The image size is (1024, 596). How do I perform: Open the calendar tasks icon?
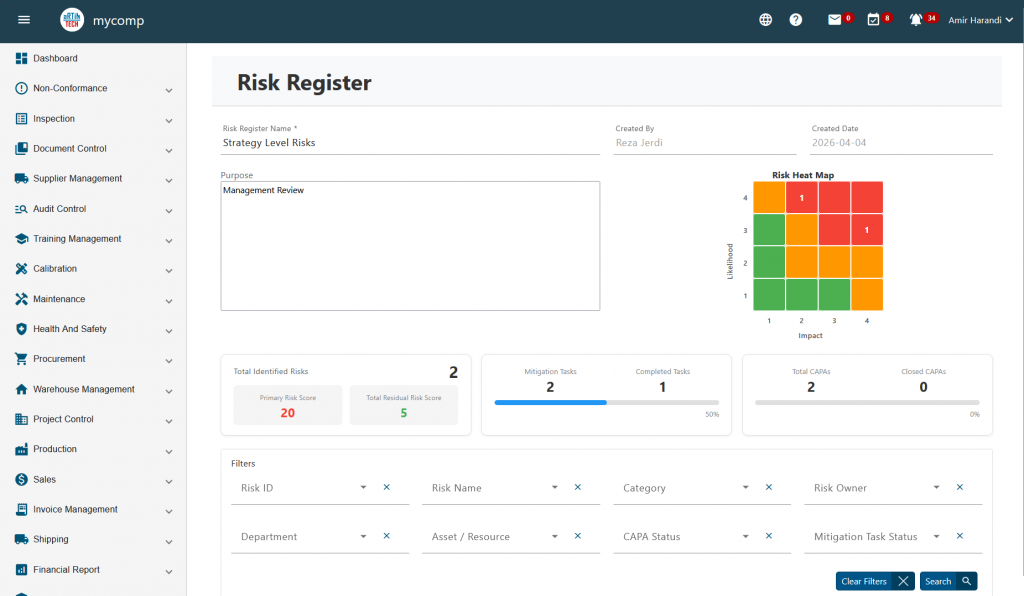point(873,20)
